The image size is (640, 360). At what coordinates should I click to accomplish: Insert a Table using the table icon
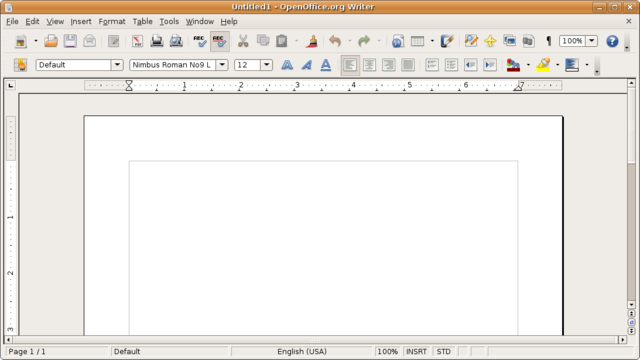point(418,41)
